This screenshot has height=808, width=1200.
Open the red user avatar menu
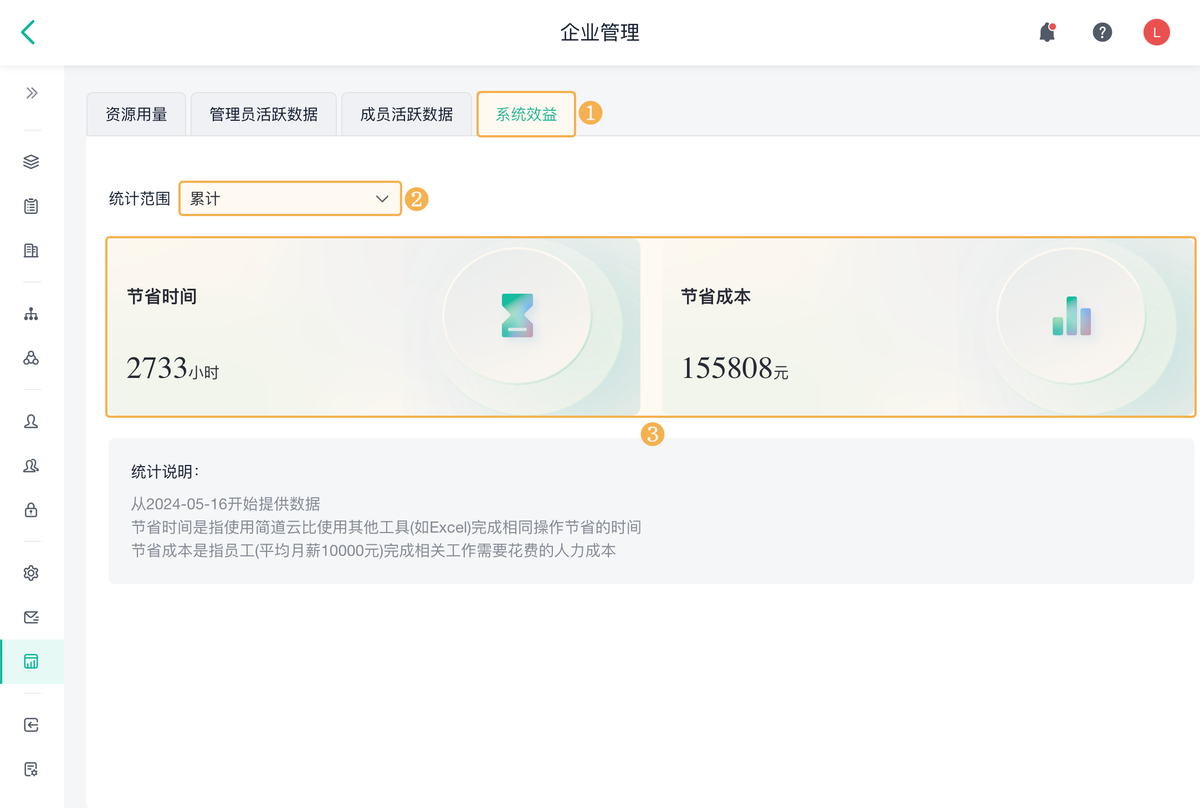(1156, 32)
